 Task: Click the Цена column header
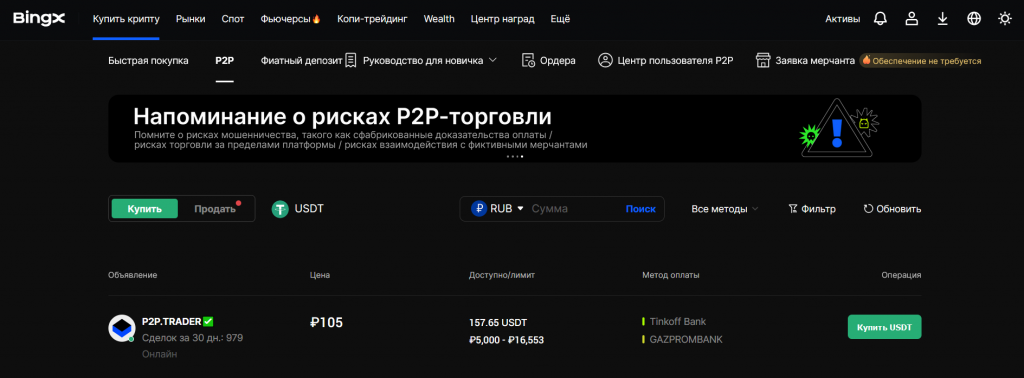(x=319, y=275)
